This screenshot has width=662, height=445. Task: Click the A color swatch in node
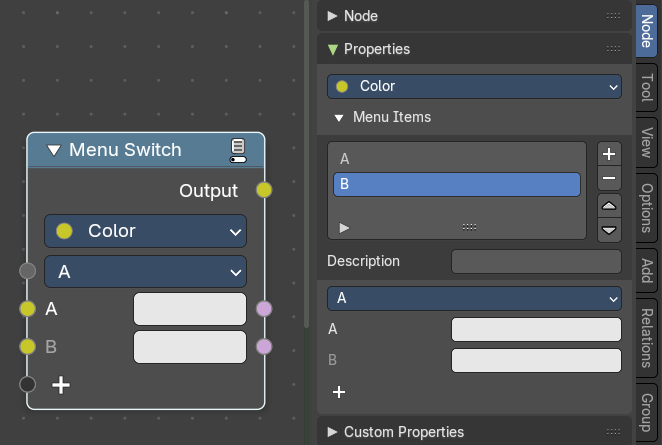pyautogui.click(x=190, y=309)
